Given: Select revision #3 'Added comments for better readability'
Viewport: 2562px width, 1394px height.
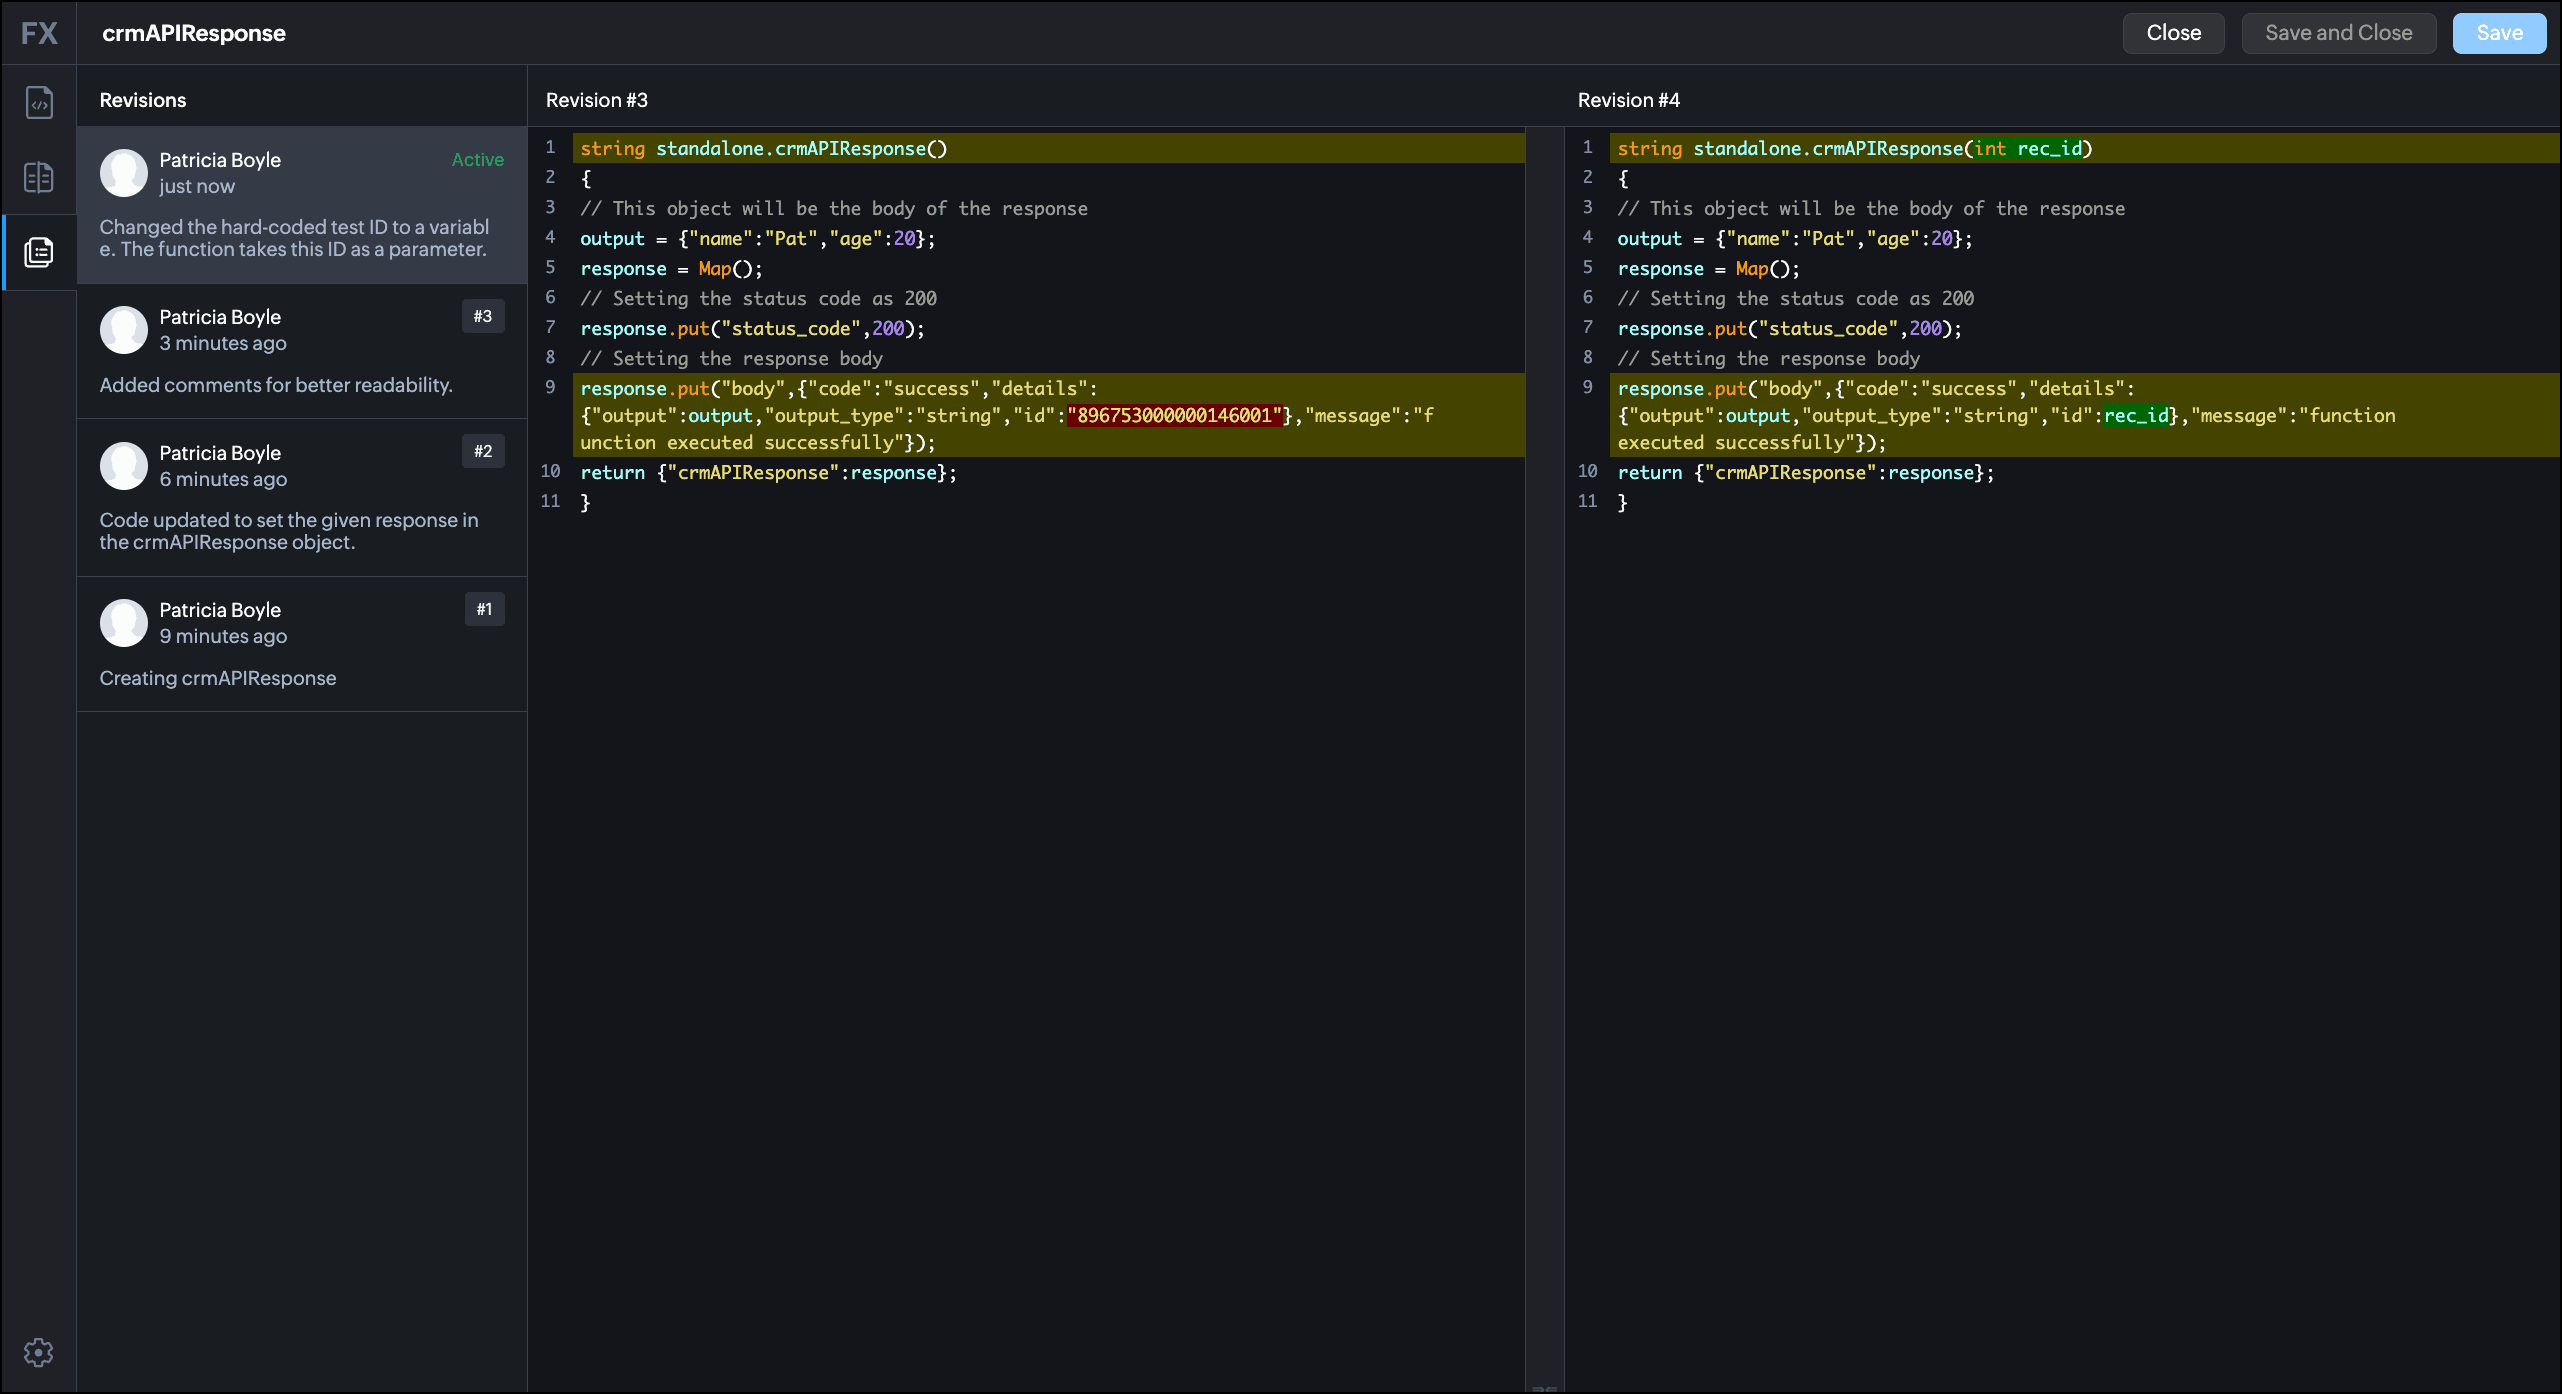Looking at the screenshot, I should click(302, 352).
